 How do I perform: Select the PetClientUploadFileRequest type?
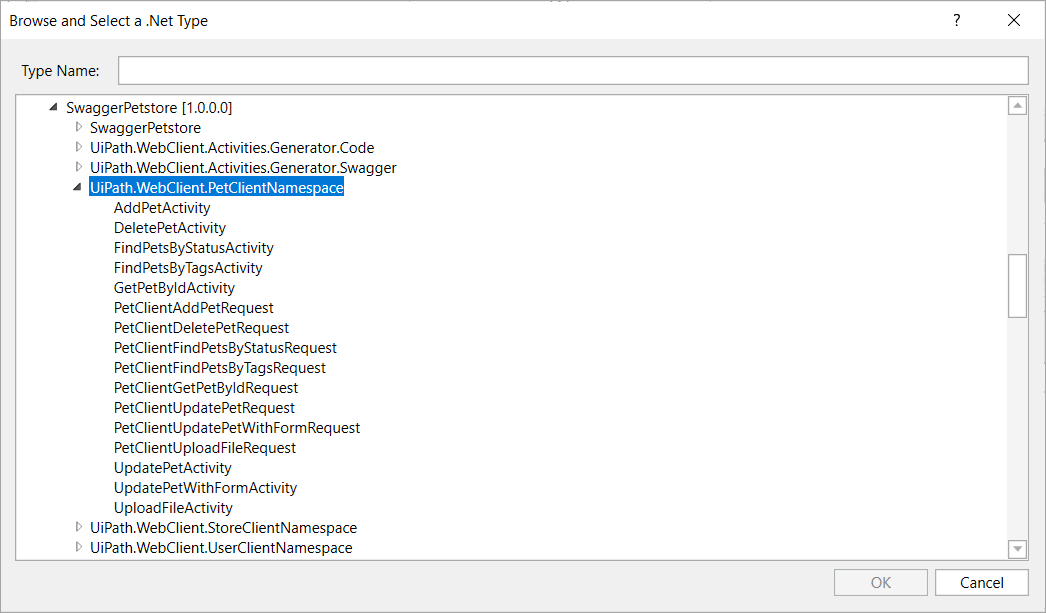[204, 447]
